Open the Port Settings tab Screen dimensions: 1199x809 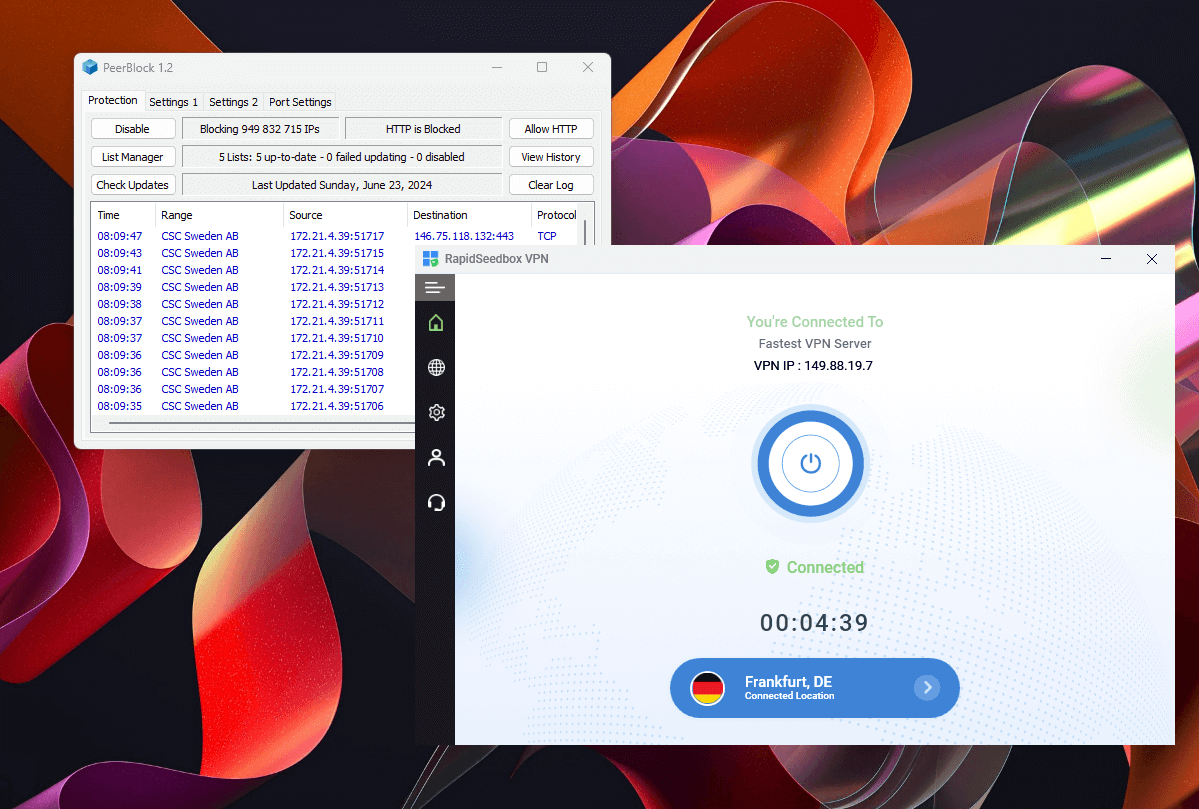click(300, 102)
